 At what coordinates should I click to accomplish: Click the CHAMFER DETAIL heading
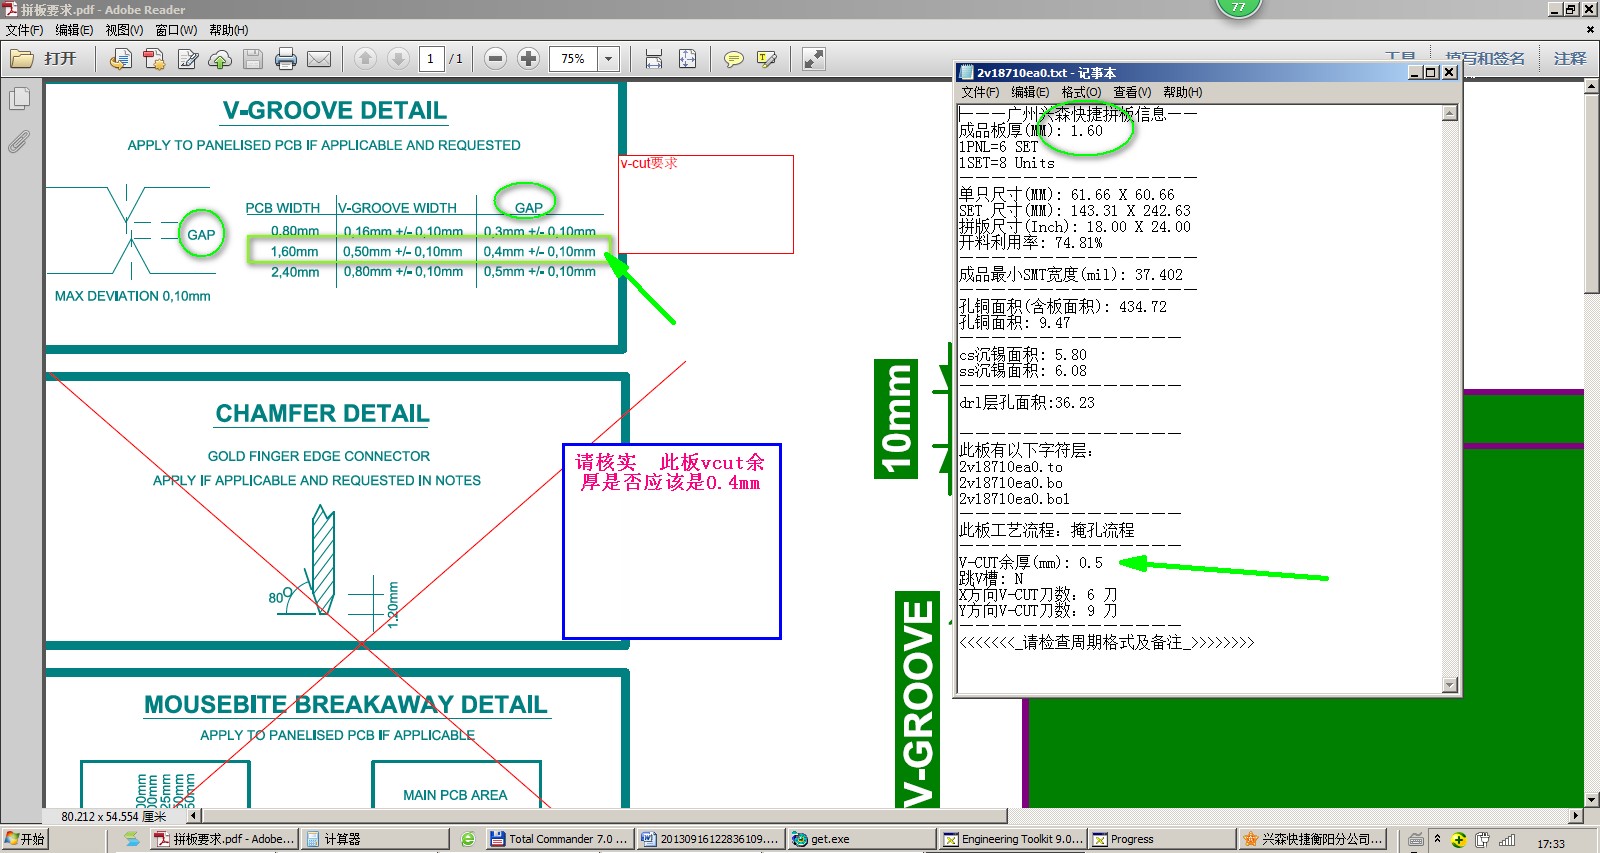click(322, 413)
